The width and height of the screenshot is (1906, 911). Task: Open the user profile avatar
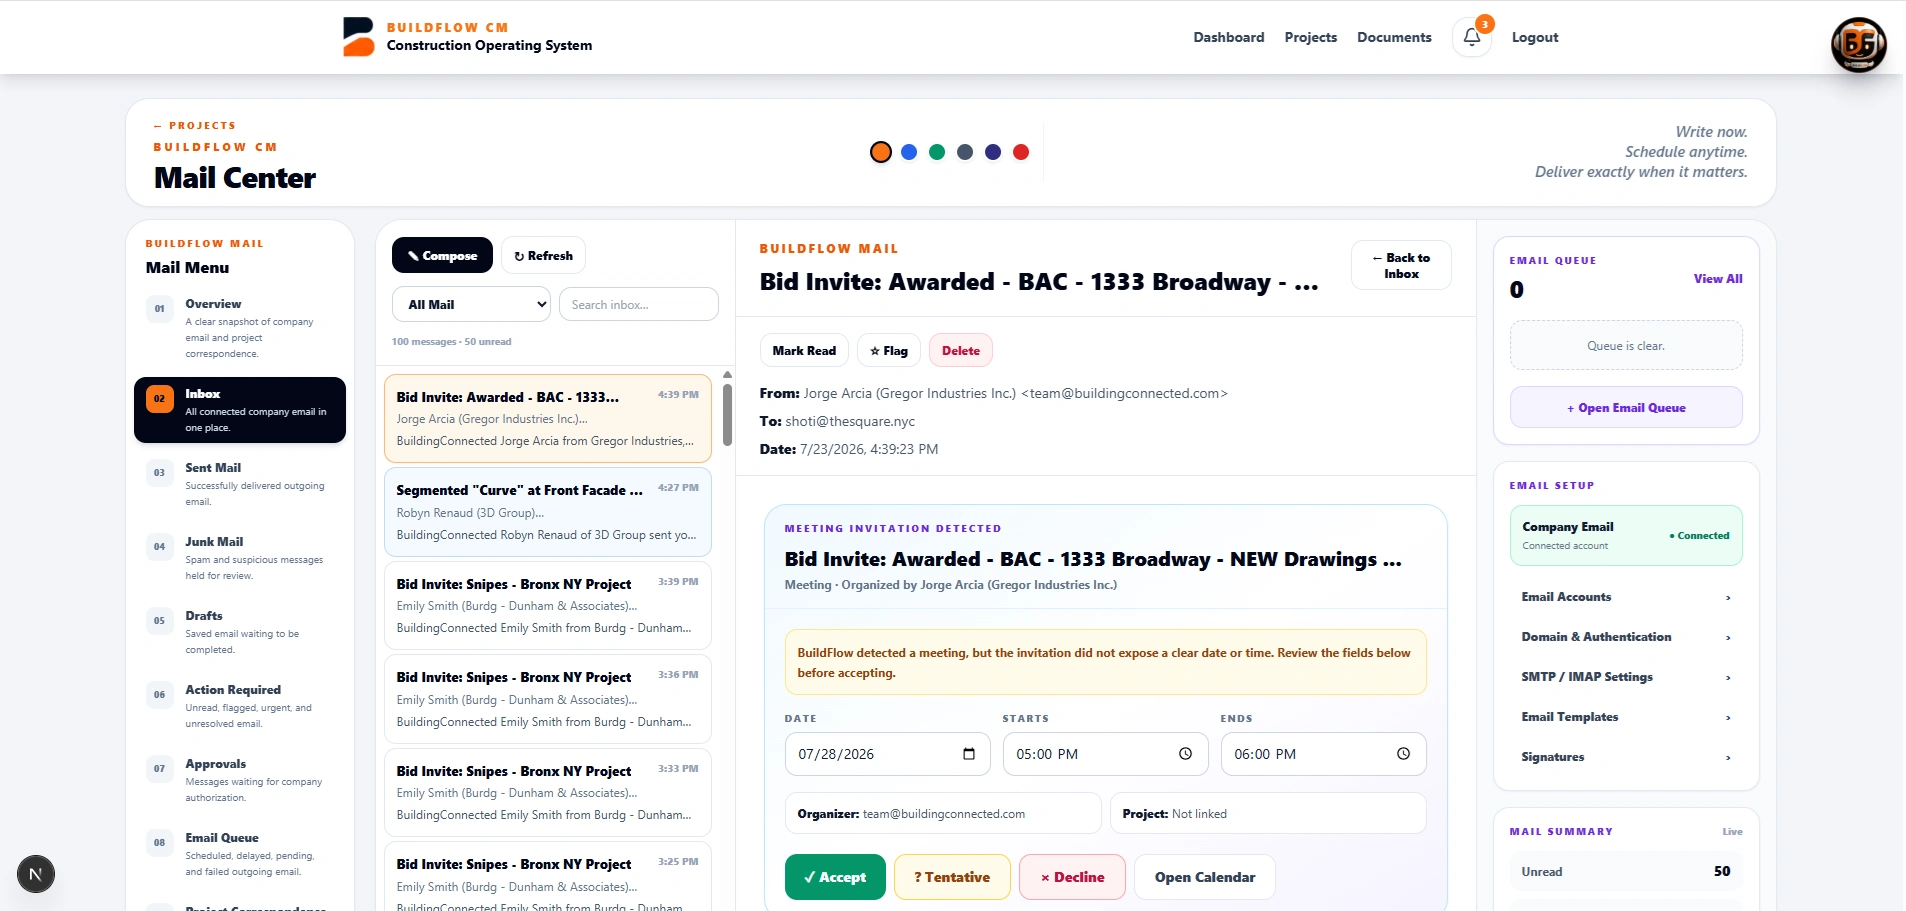(1858, 44)
